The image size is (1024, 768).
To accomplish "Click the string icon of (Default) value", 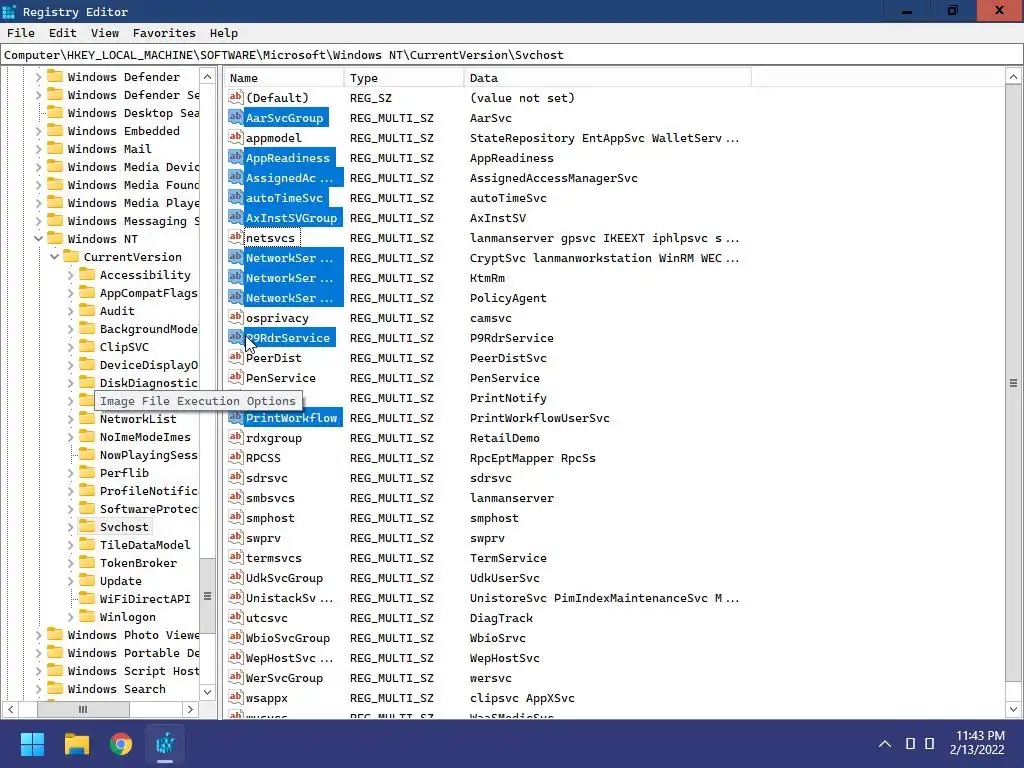I will pyautogui.click(x=235, y=97).
